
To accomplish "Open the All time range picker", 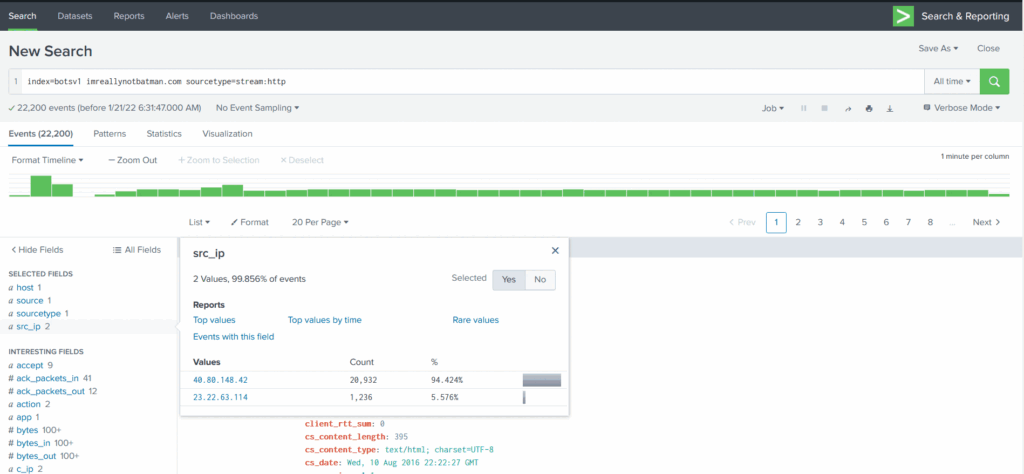I will click(952, 82).
